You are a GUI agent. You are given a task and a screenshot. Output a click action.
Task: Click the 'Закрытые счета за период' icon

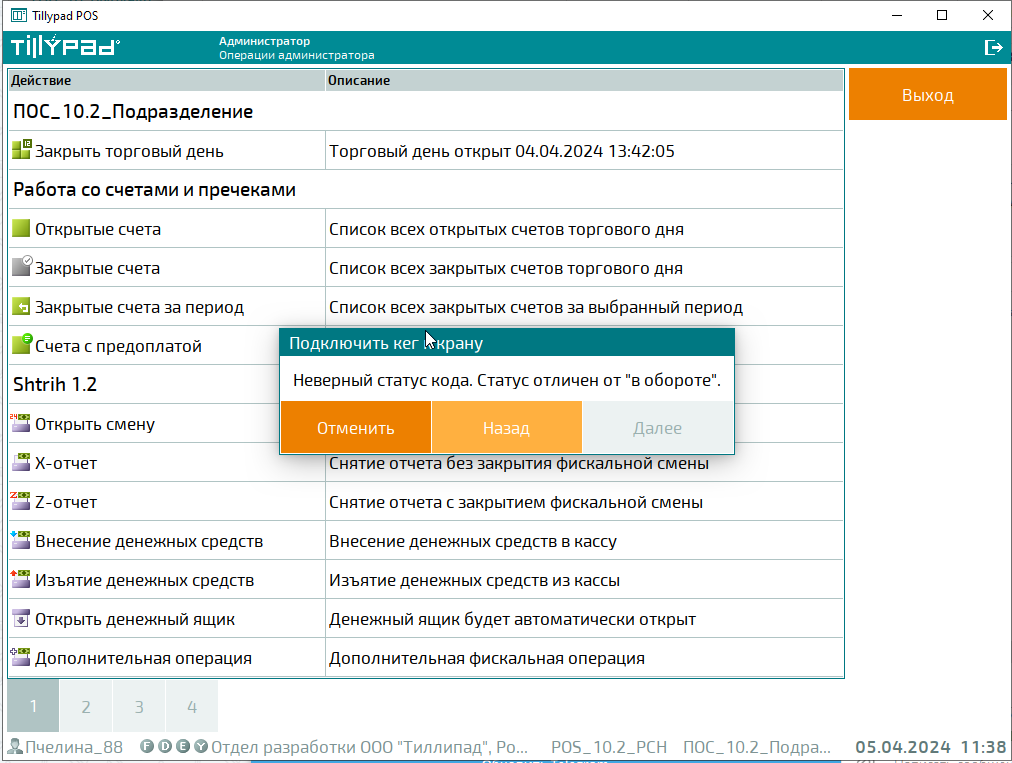[x=21, y=307]
